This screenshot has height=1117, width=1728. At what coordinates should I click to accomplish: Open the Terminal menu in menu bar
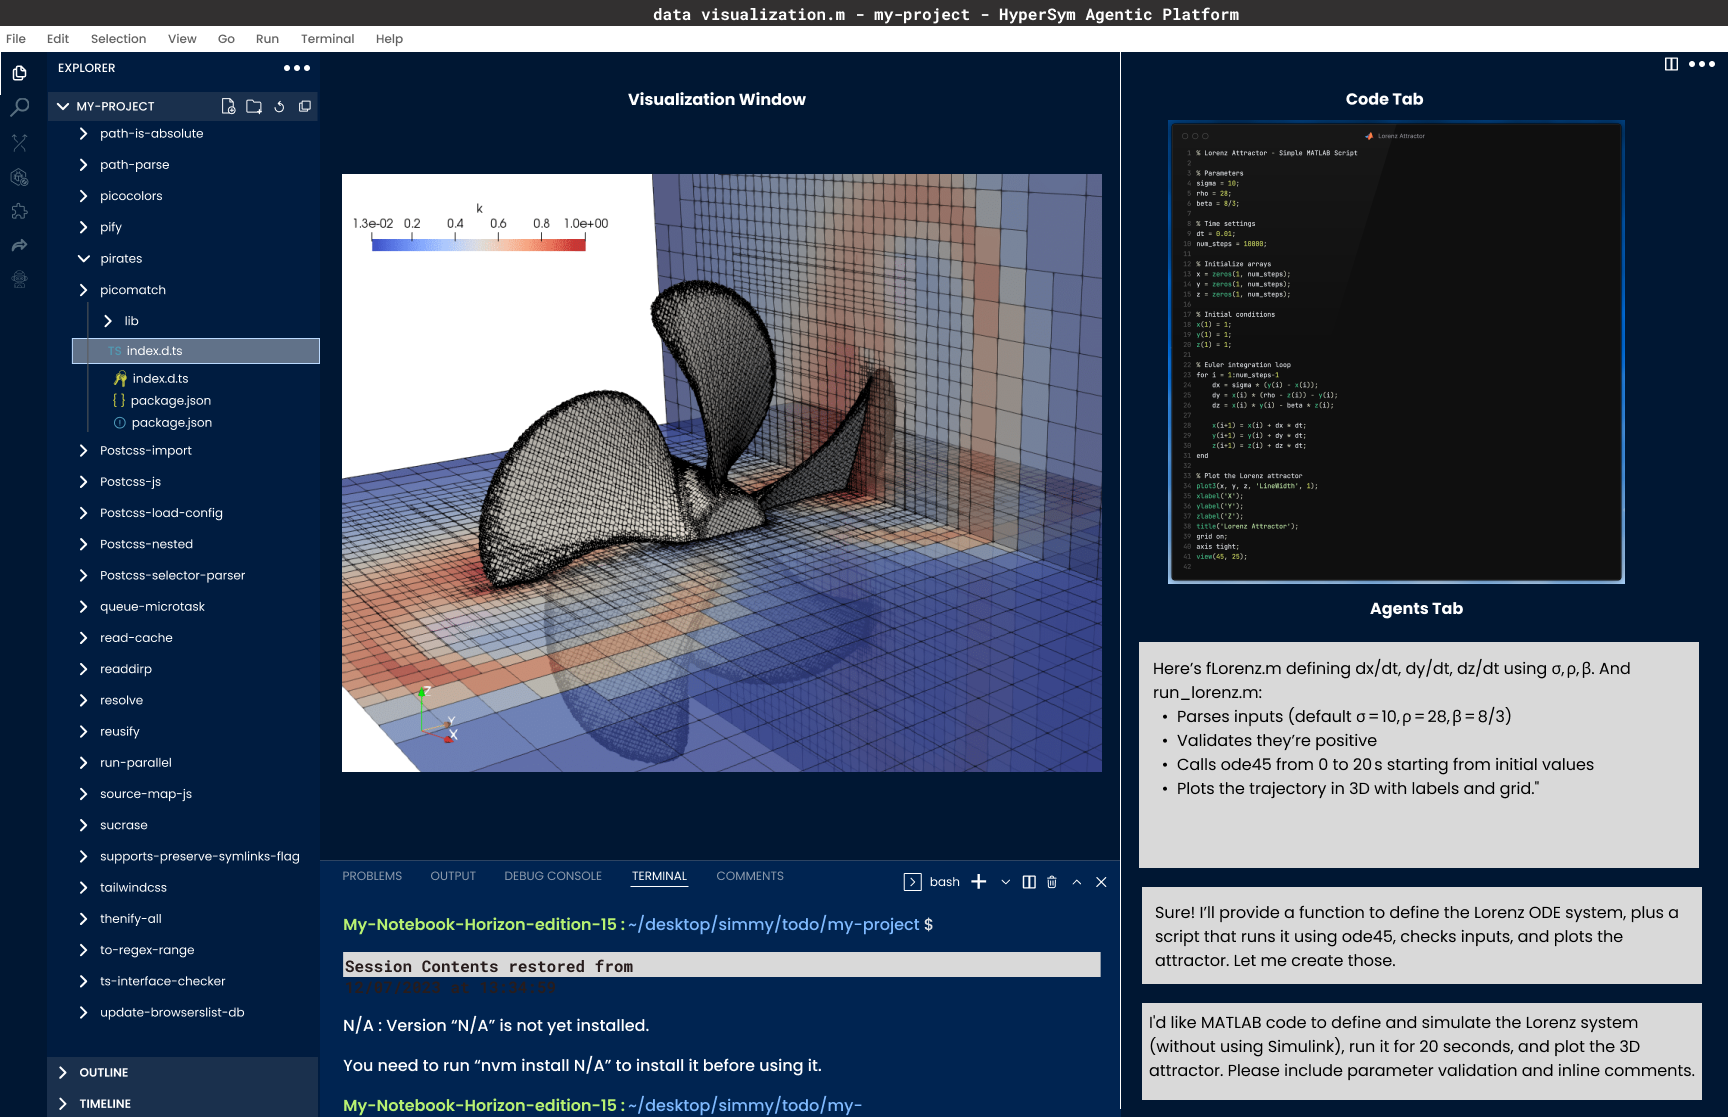tap(327, 39)
